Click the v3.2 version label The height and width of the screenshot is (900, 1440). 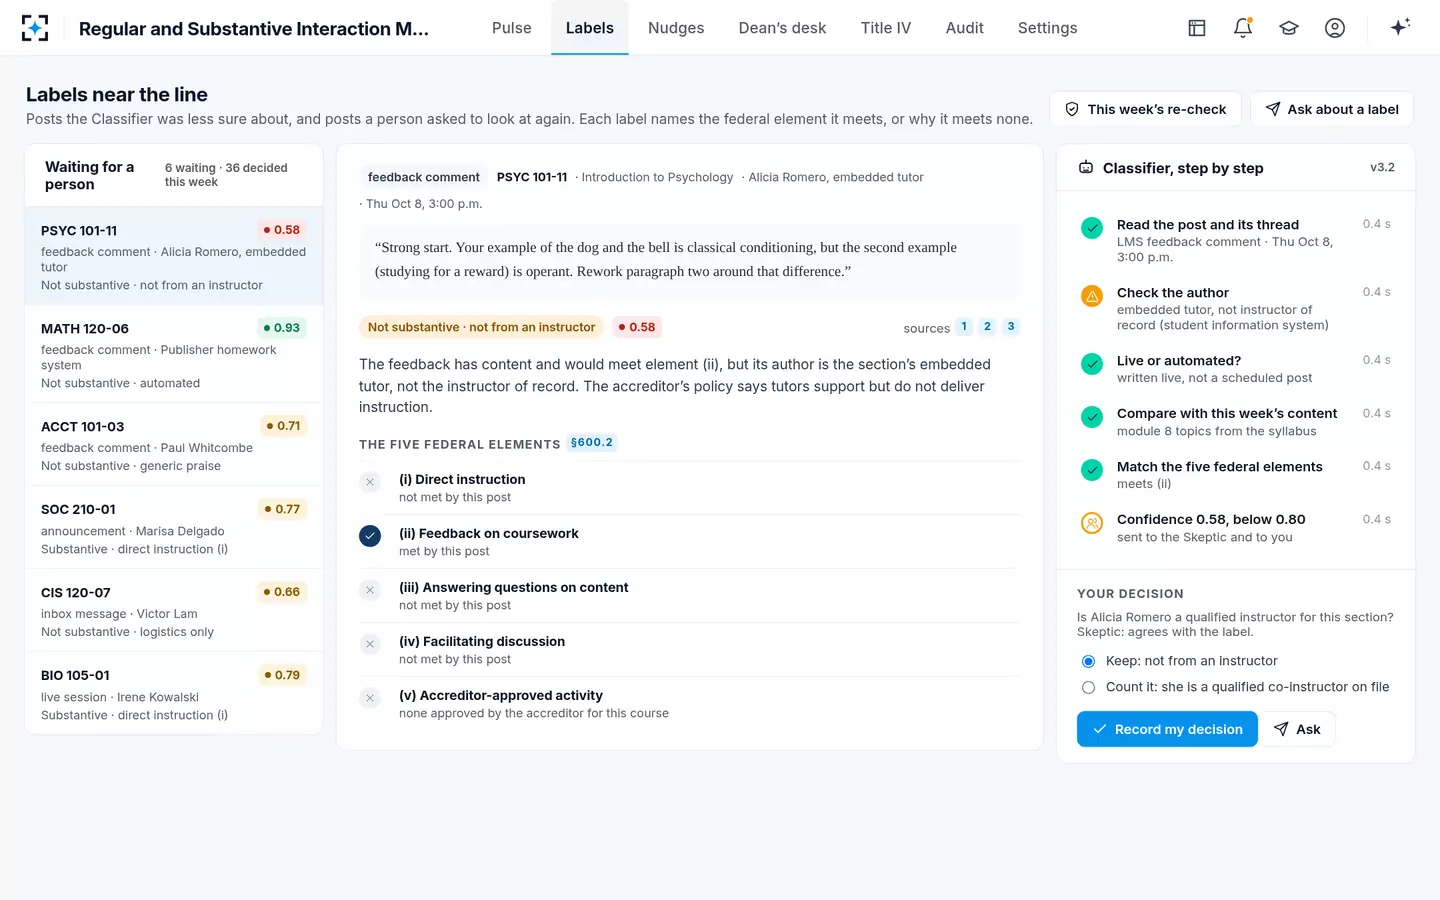point(1382,167)
